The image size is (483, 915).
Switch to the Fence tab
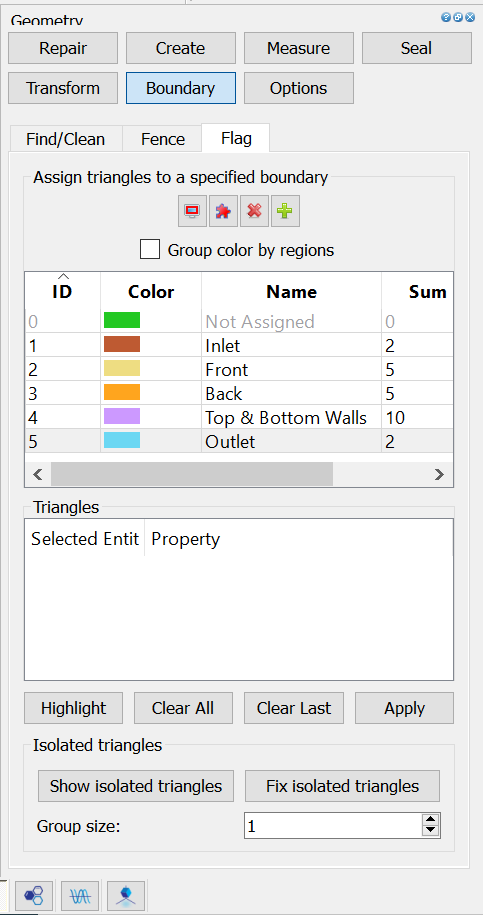163,139
